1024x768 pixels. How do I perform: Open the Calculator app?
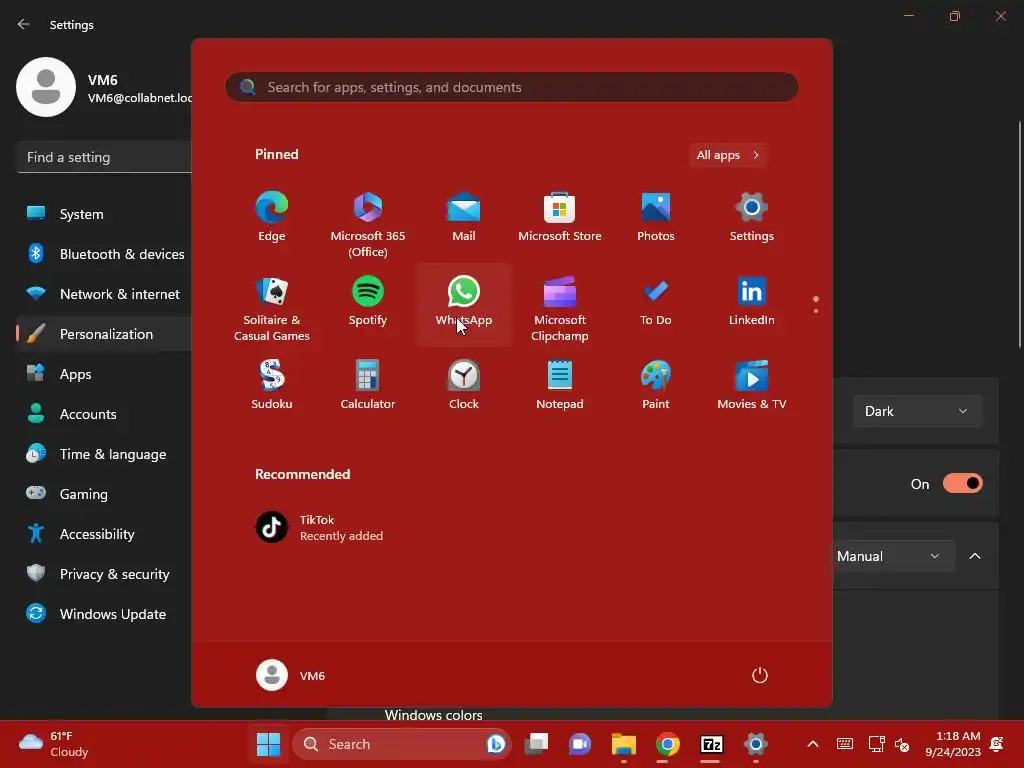point(368,386)
